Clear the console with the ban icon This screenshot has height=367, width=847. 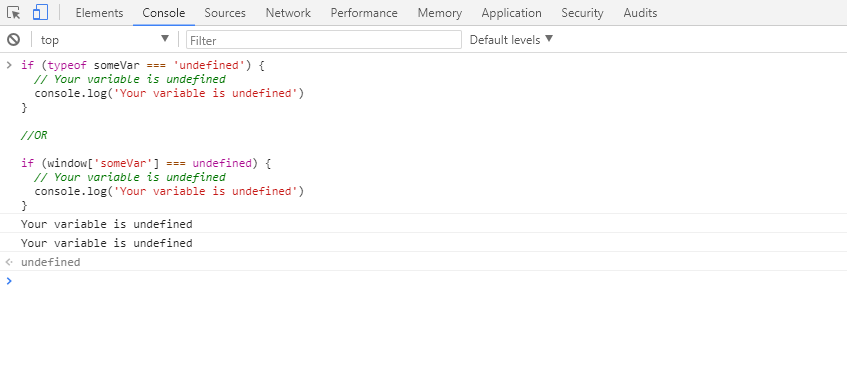tap(14, 39)
